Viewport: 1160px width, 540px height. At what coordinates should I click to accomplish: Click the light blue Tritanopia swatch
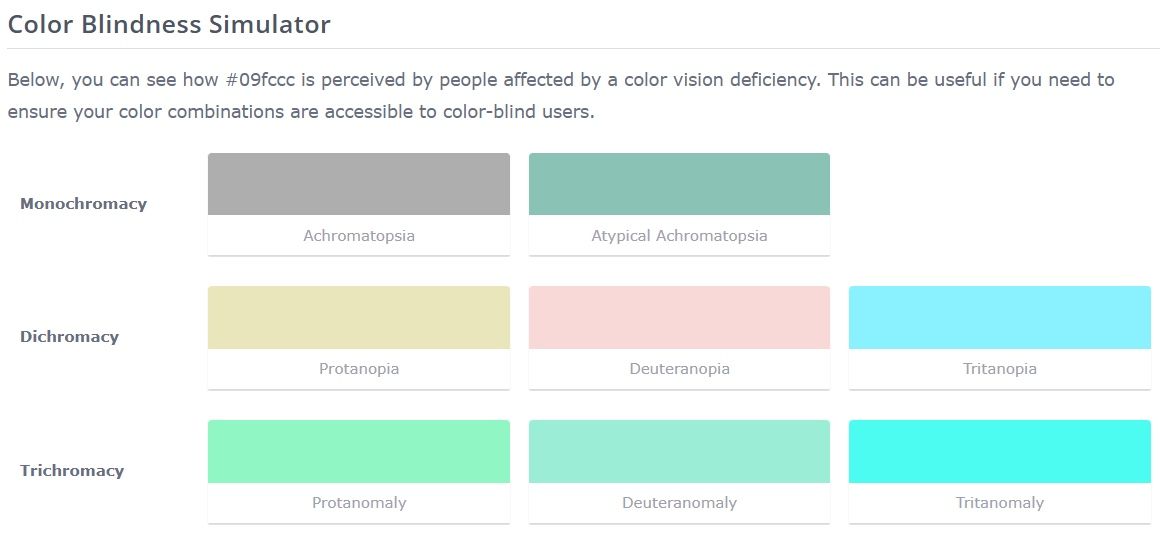point(999,318)
